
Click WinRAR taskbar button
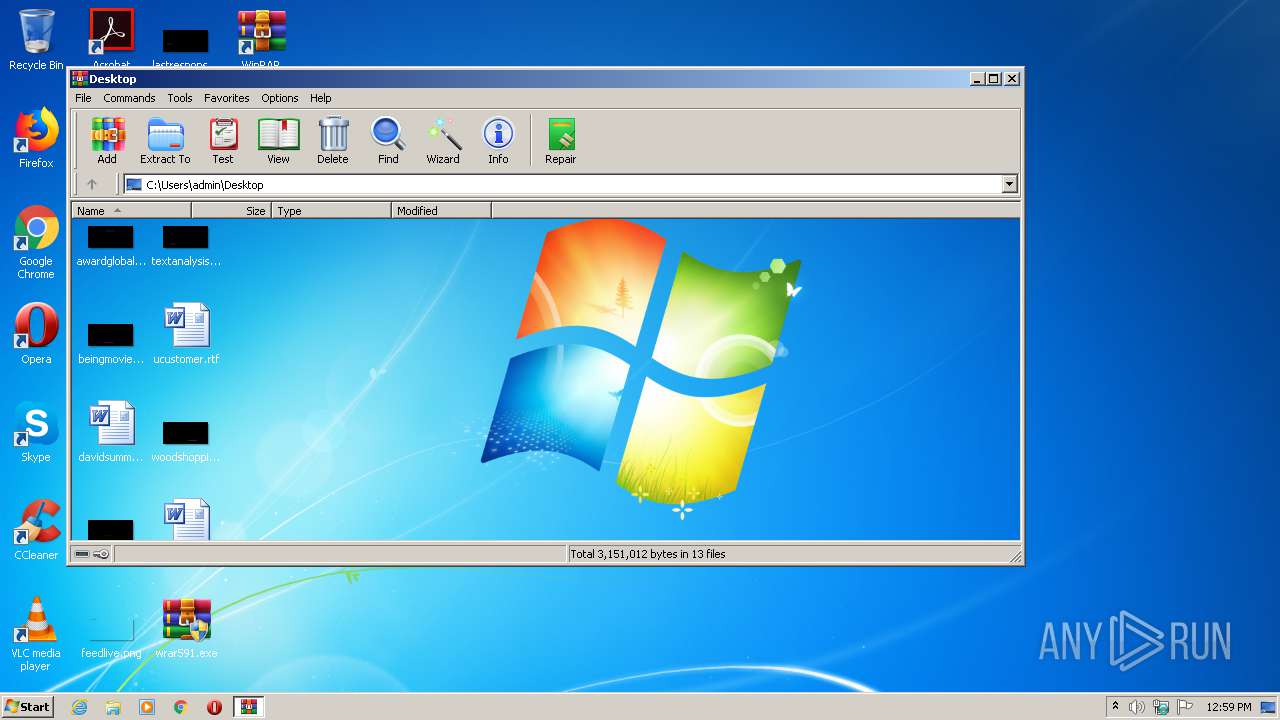pos(248,707)
